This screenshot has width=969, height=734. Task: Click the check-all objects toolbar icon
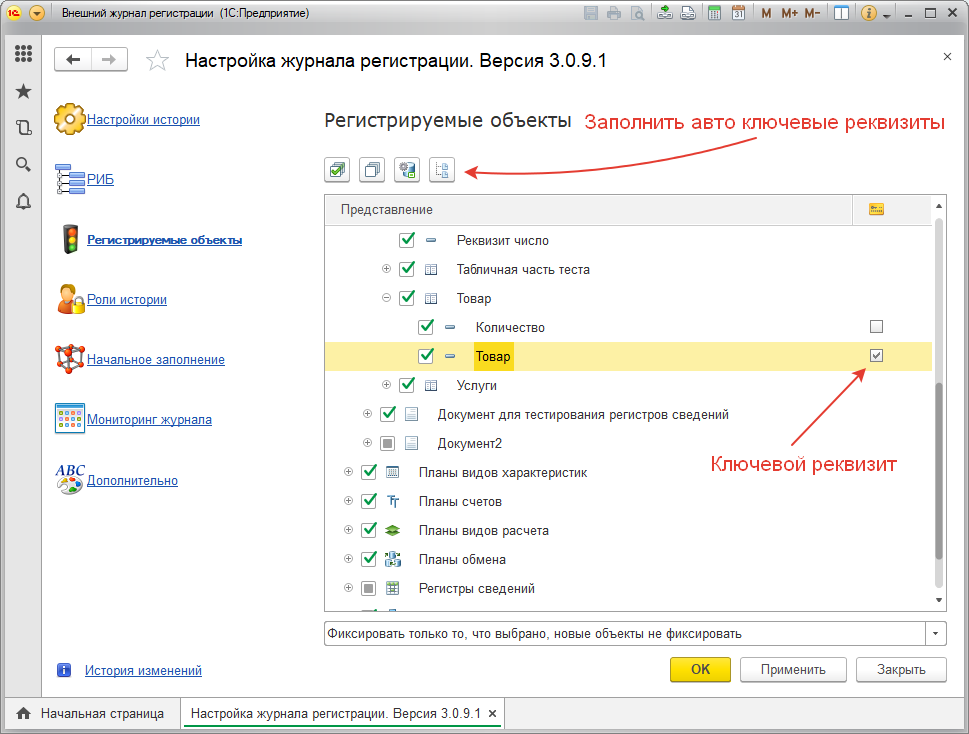click(x=338, y=171)
